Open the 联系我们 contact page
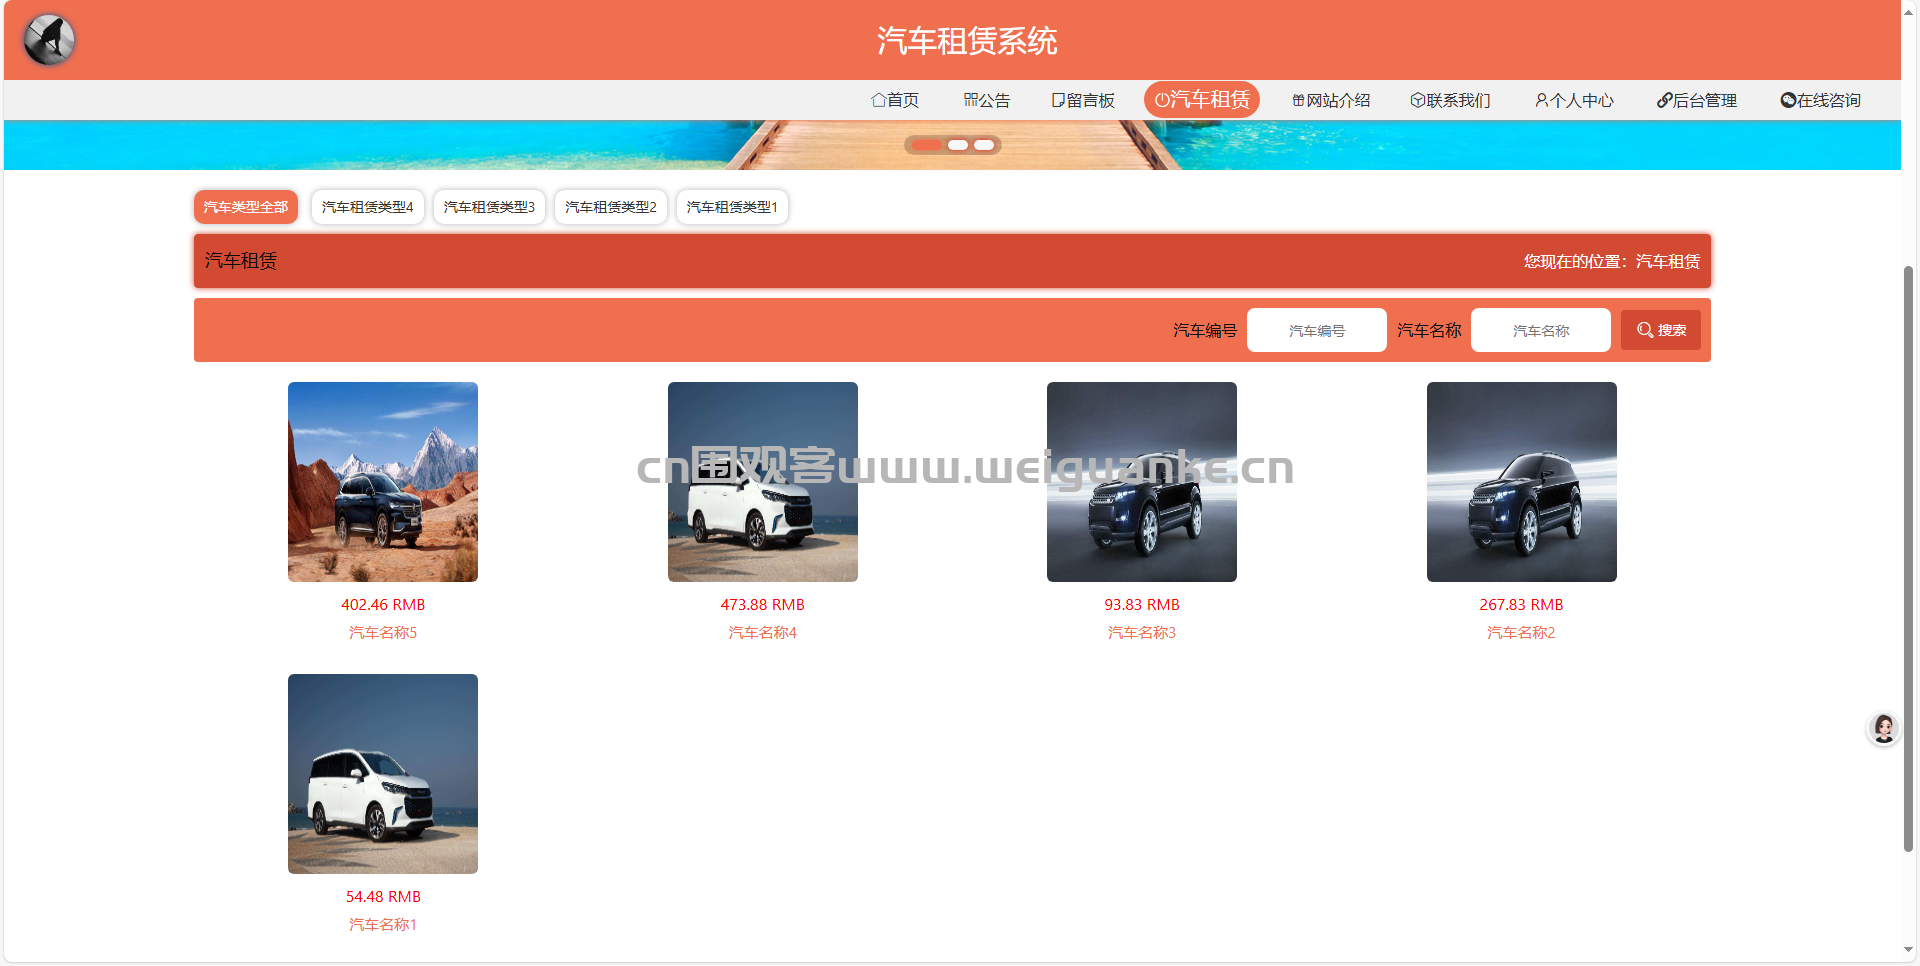 (x=1450, y=100)
